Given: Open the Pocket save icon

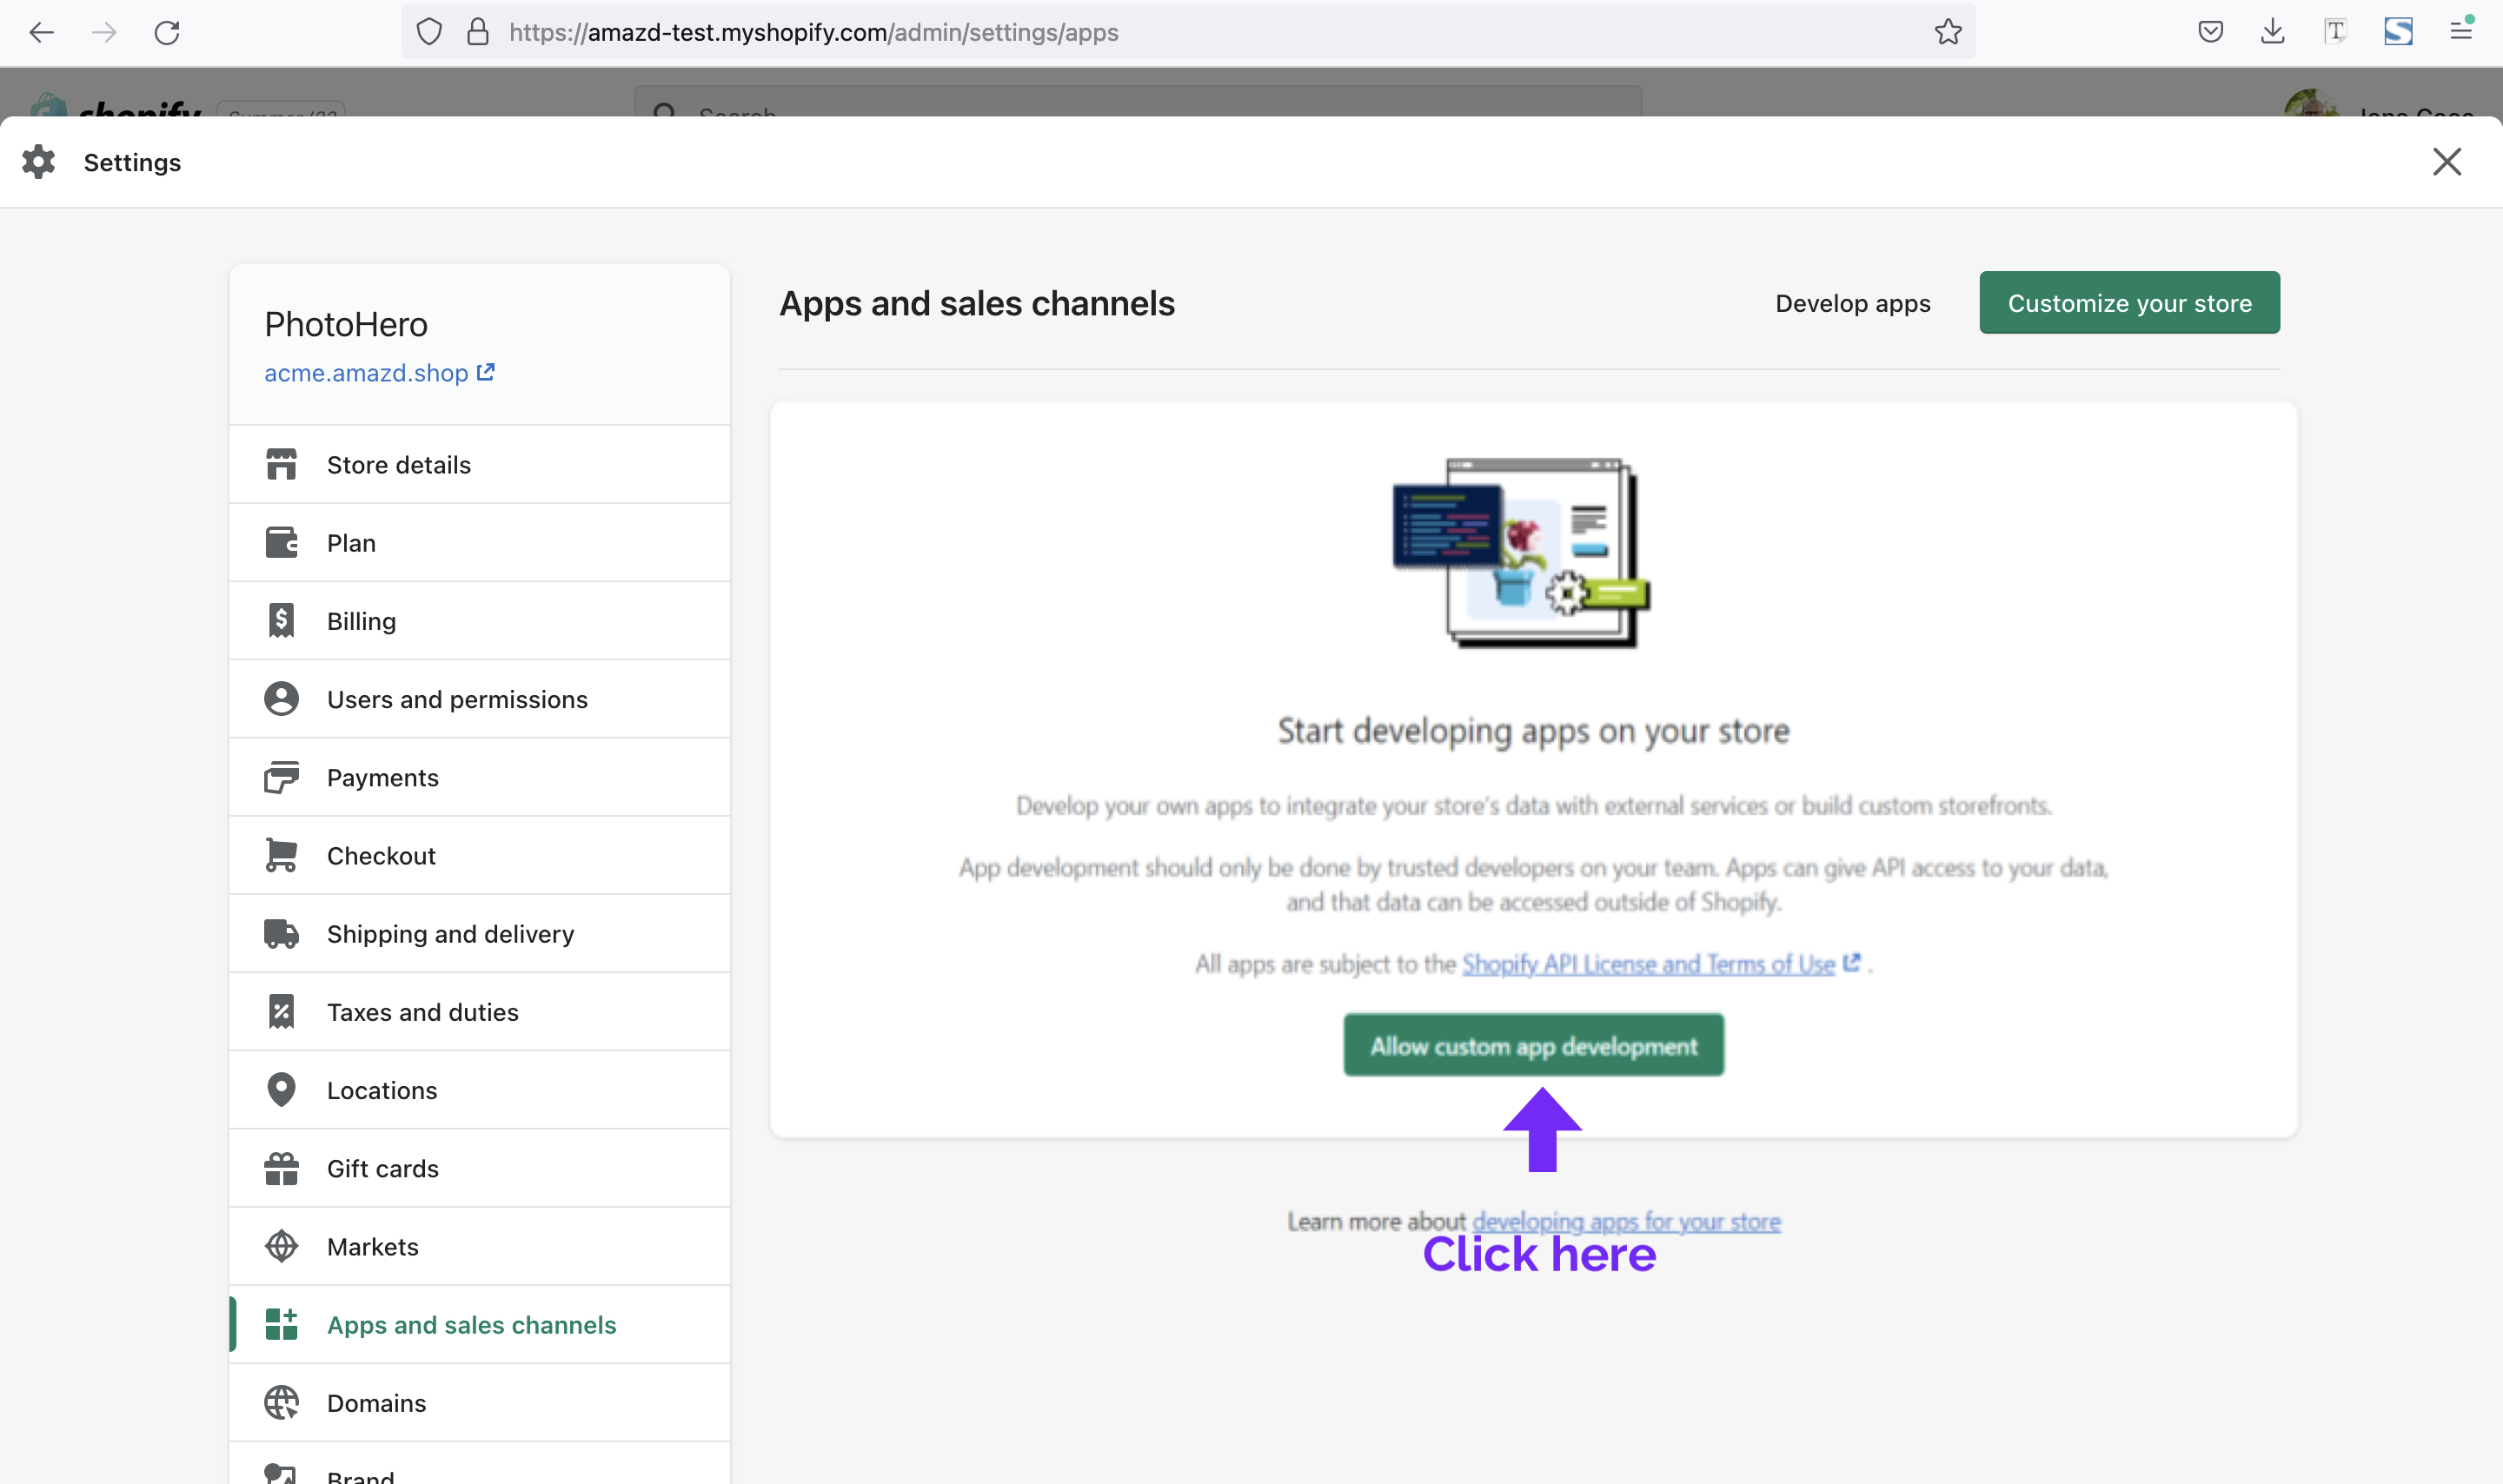Looking at the screenshot, I should (2211, 32).
